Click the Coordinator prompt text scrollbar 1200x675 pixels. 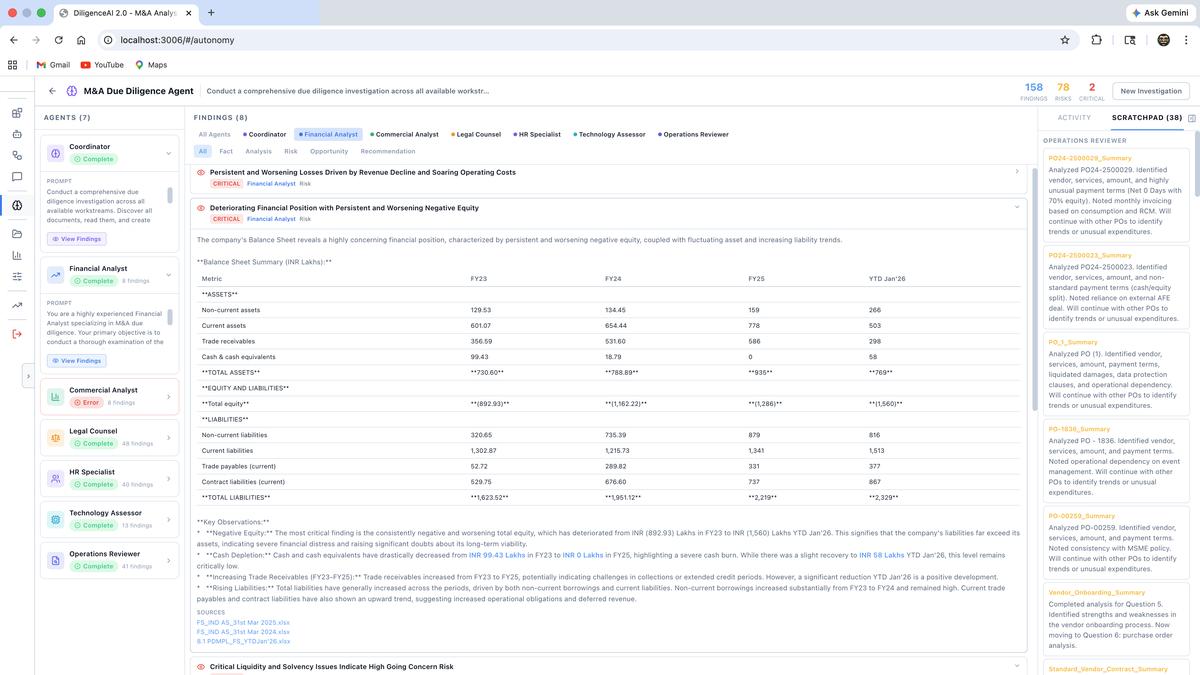pyautogui.click(x=170, y=195)
